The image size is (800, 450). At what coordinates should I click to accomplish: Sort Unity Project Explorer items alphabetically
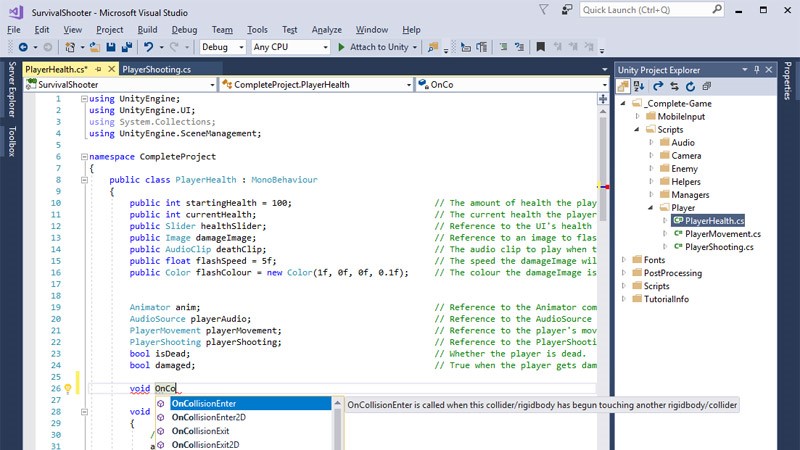639,86
